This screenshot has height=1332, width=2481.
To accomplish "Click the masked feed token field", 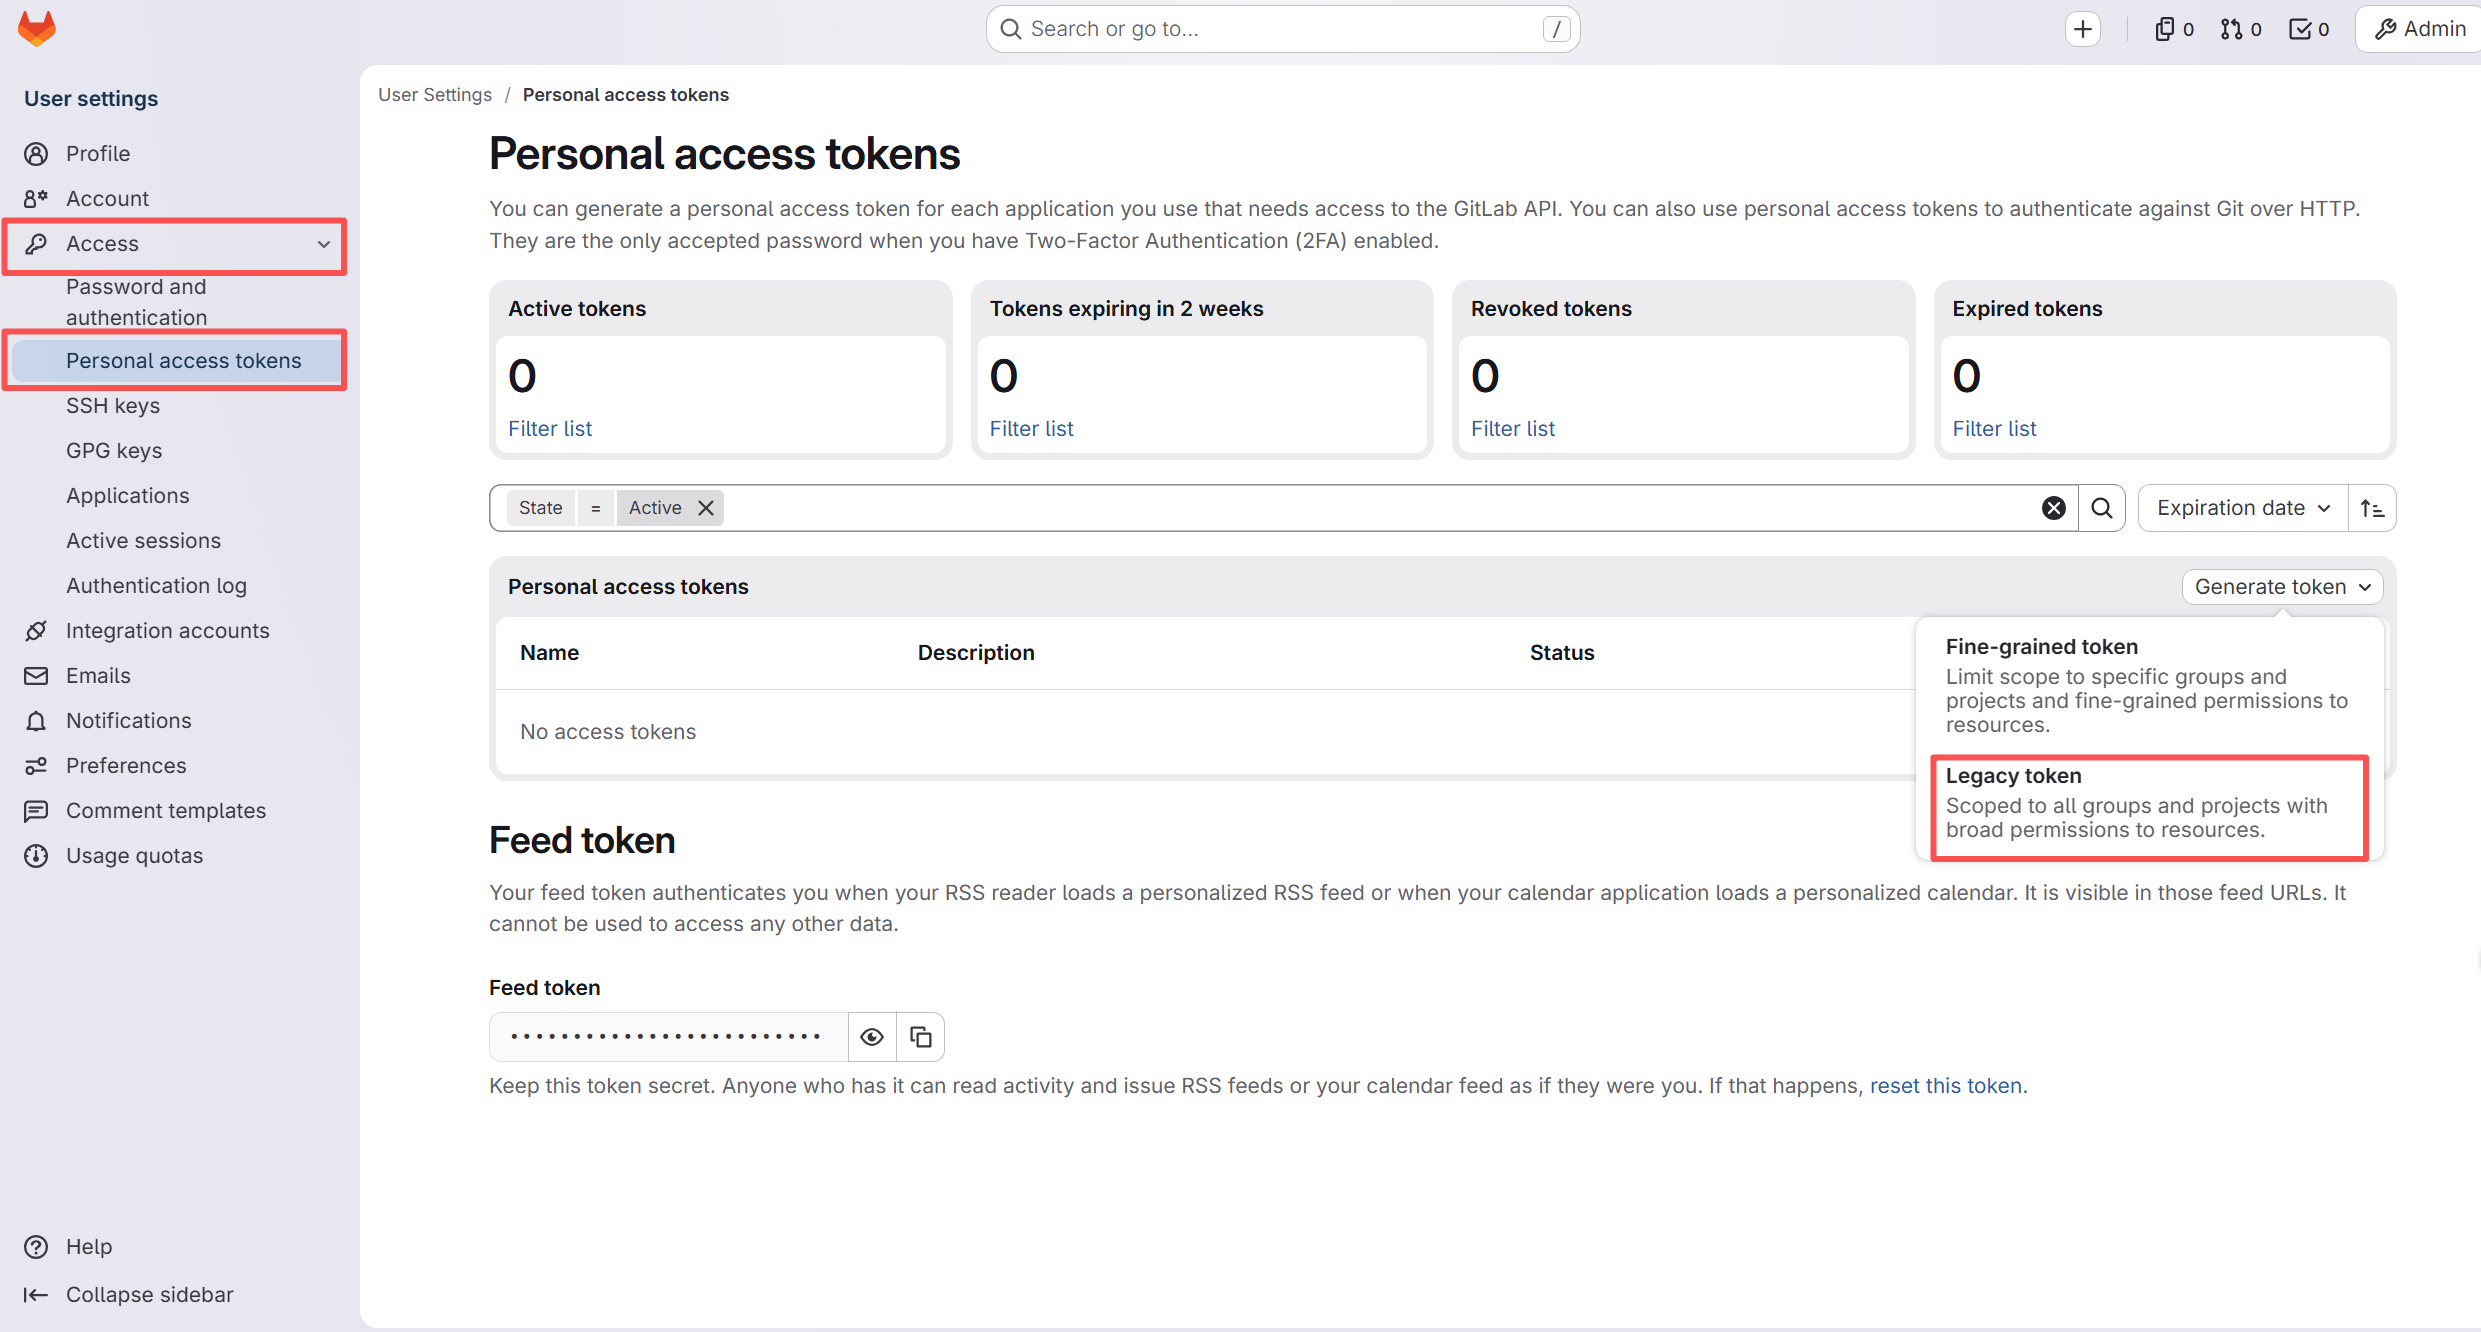I will (668, 1037).
